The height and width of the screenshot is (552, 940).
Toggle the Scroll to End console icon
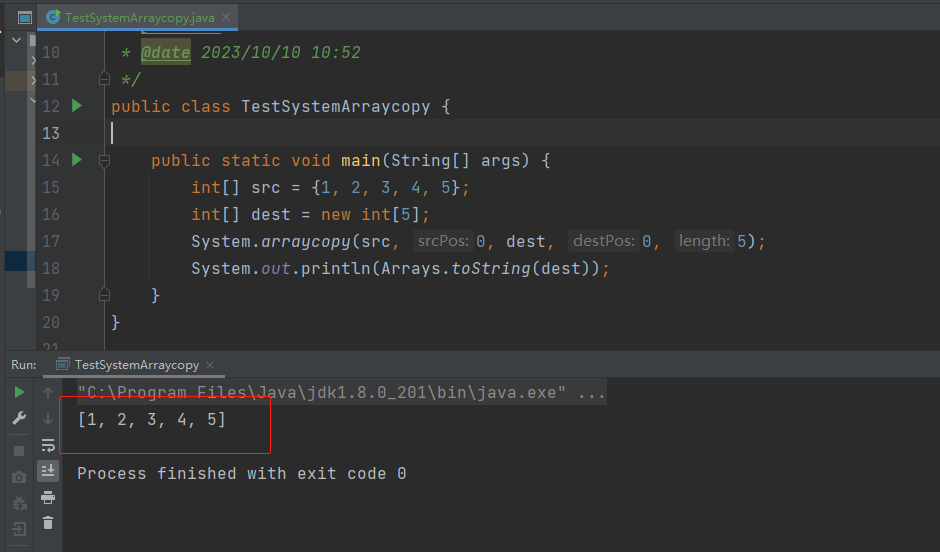48,471
